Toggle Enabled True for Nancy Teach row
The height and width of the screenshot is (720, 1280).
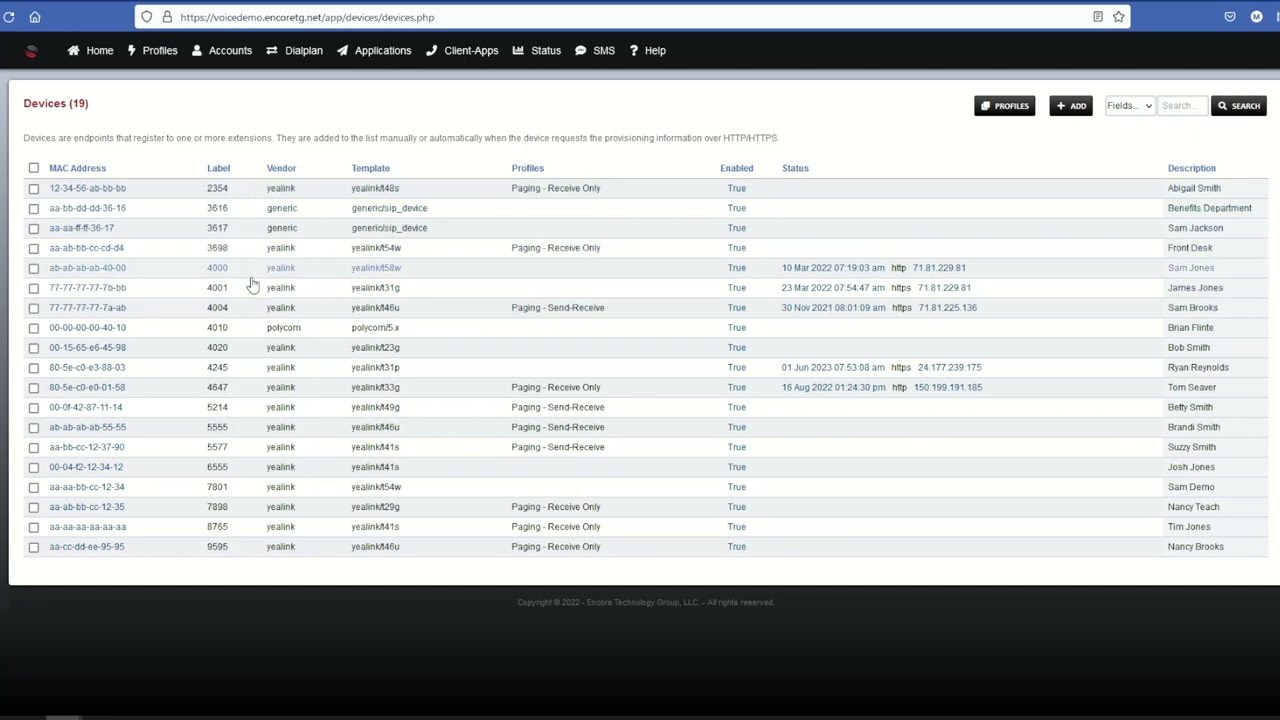(x=736, y=507)
